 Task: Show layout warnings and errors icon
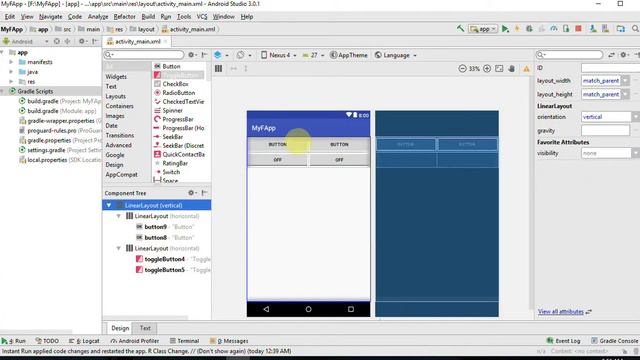coord(527,69)
